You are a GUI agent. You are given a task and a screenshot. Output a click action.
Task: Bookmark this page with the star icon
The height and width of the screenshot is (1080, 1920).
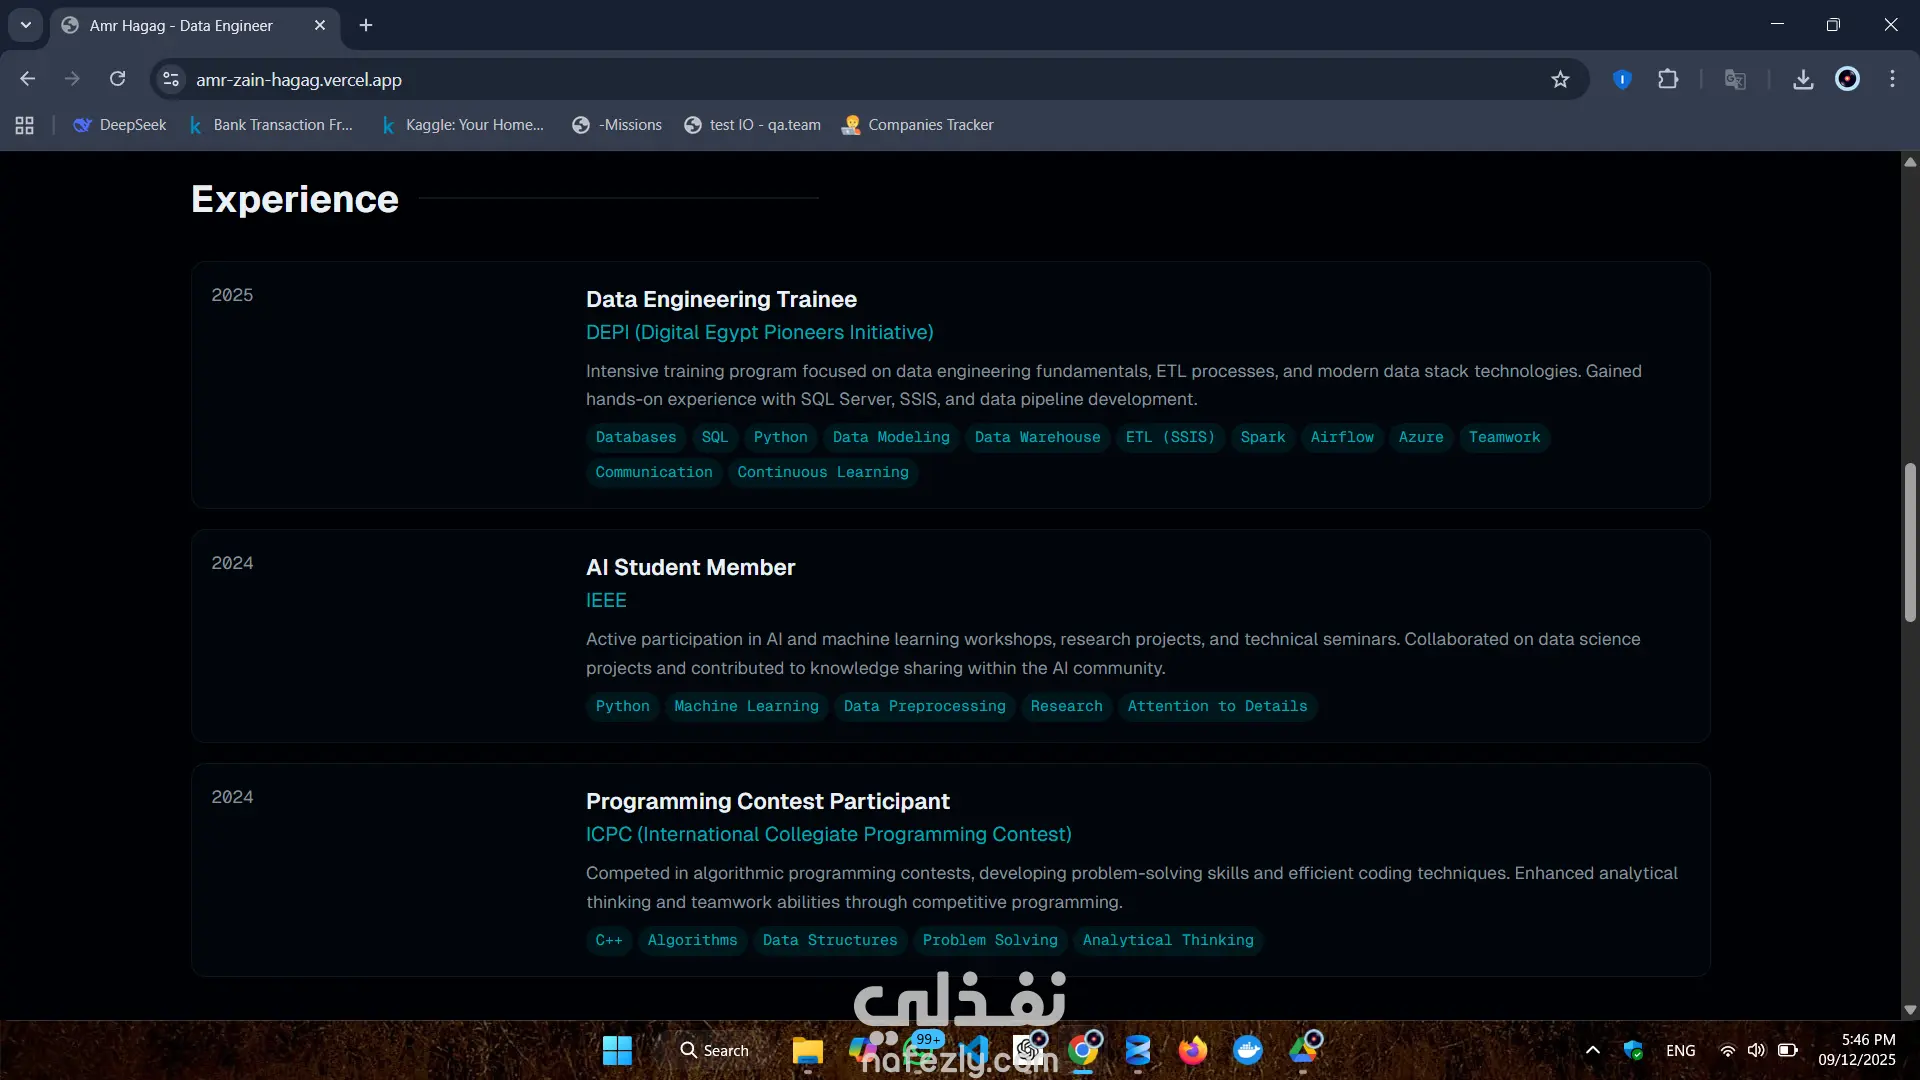[x=1560, y=79]
